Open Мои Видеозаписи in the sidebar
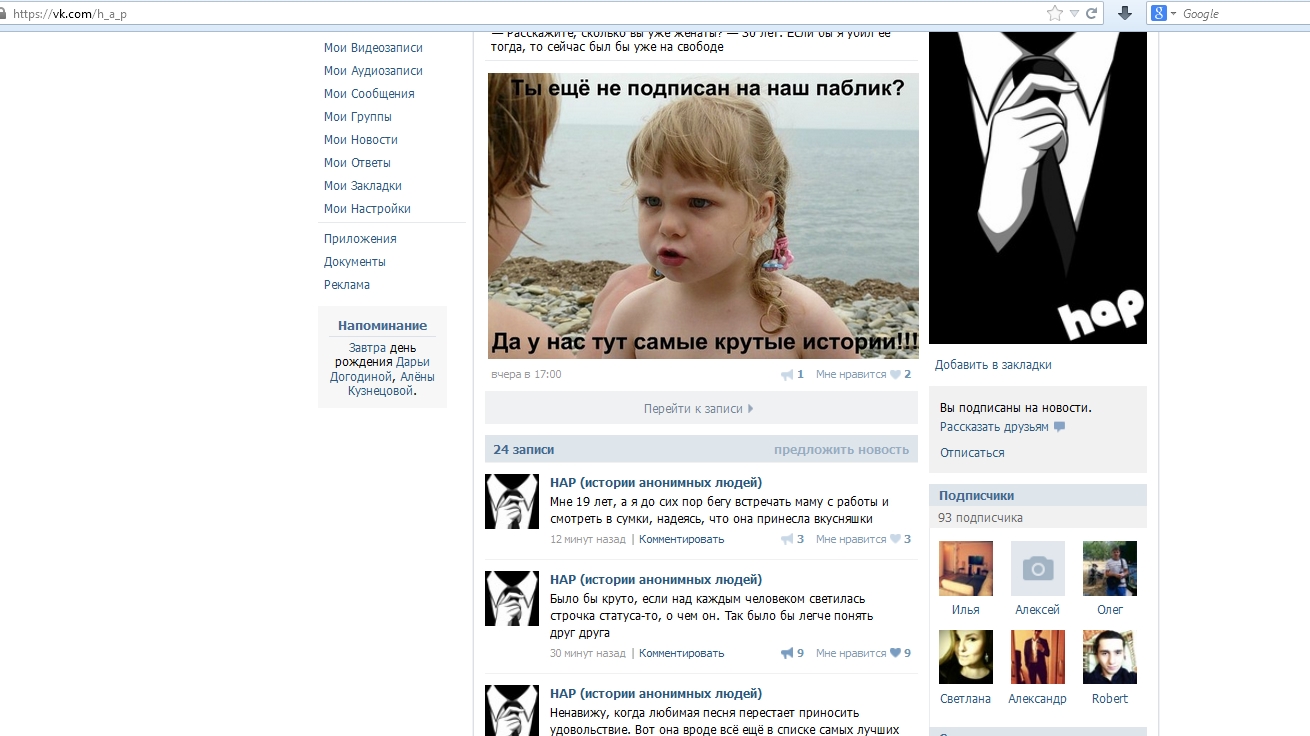Image resolution: width=1310 pixels, height=736 pixels. [x=373, y=48]
